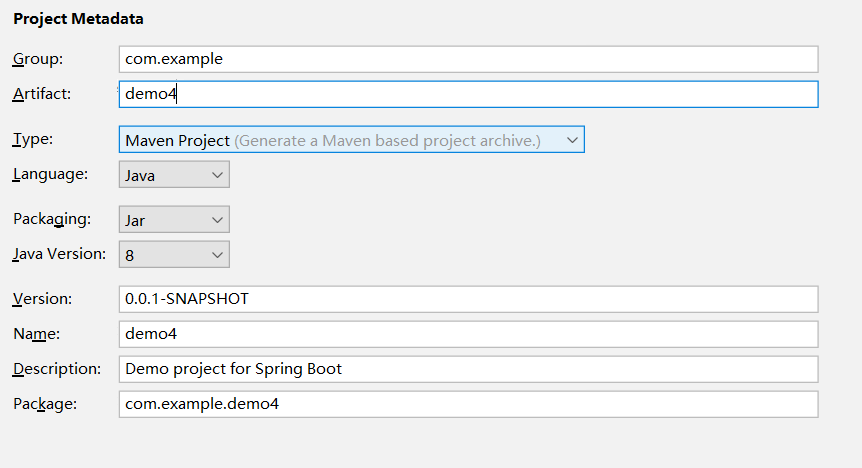Viewport: 862px width, 468px height.
Task: Click the "Group:" label
Action: tap(35, 59)
